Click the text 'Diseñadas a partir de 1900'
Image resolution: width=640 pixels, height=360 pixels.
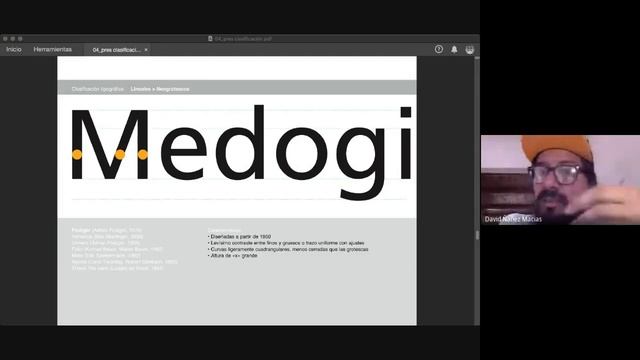[x=241, y=237]
